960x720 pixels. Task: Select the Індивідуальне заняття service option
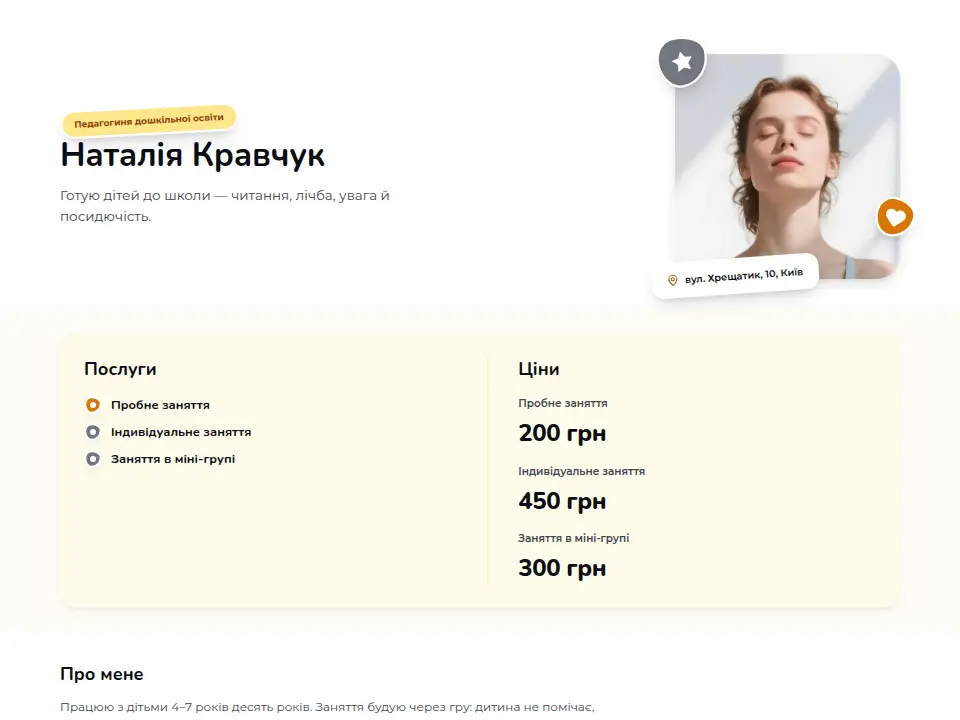pos(168,432)
